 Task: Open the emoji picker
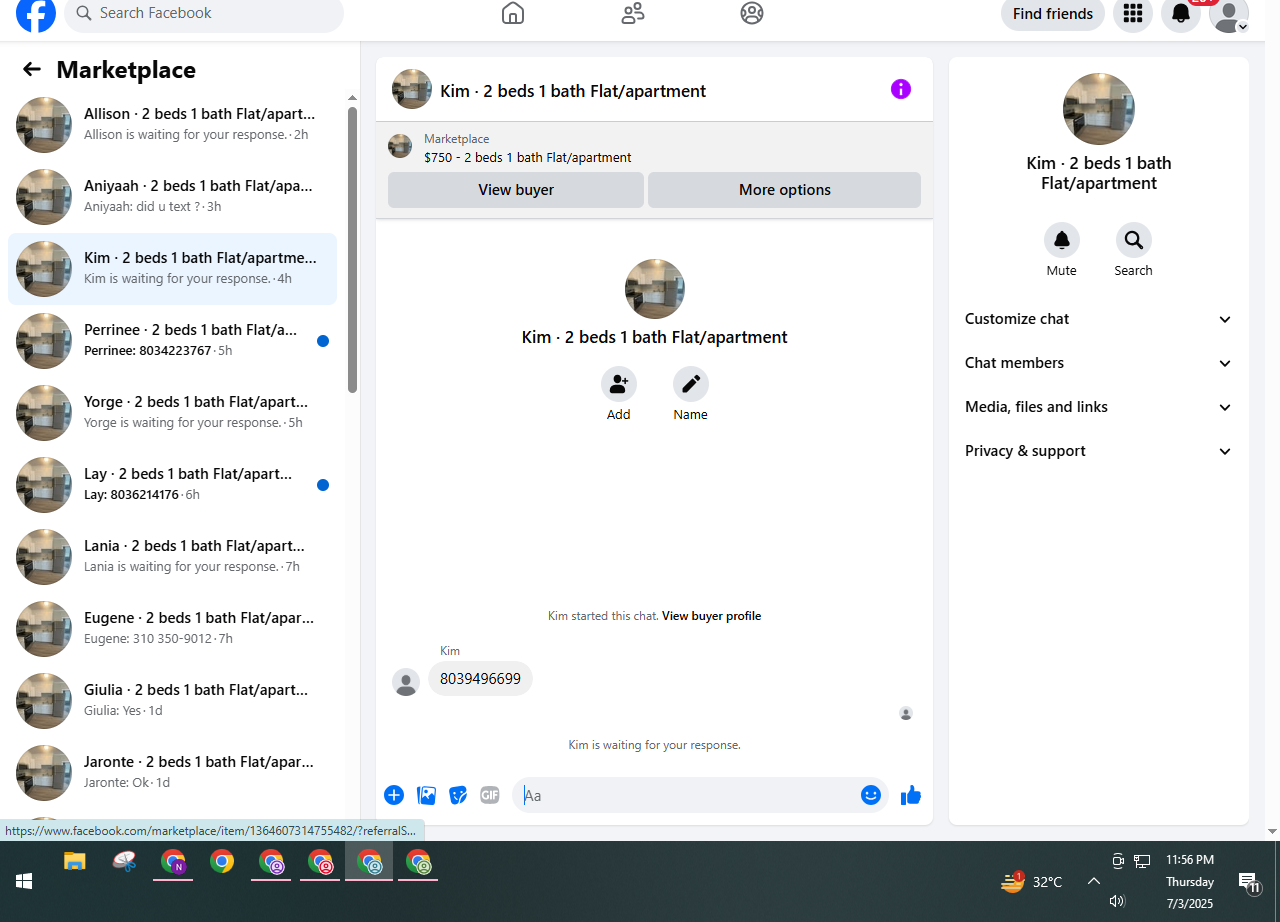pyautogui.click(x=871, y=795)
